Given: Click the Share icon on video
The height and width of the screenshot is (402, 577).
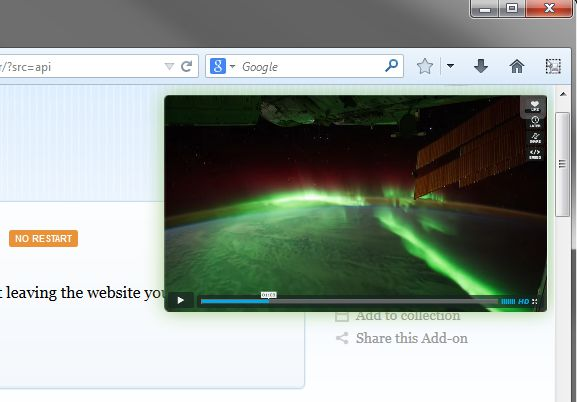Looking at the screenshot, I should pyautogui.click(x=535, y=138).
